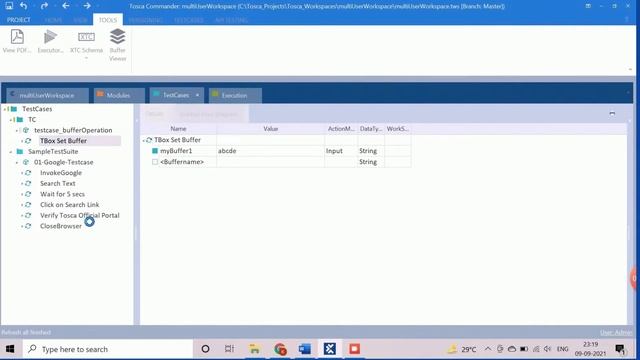The height and width of the screenshot is (360, 640).
Task: Sort by the Name column header
Action: pyautogui.click(x=178, y=129)
